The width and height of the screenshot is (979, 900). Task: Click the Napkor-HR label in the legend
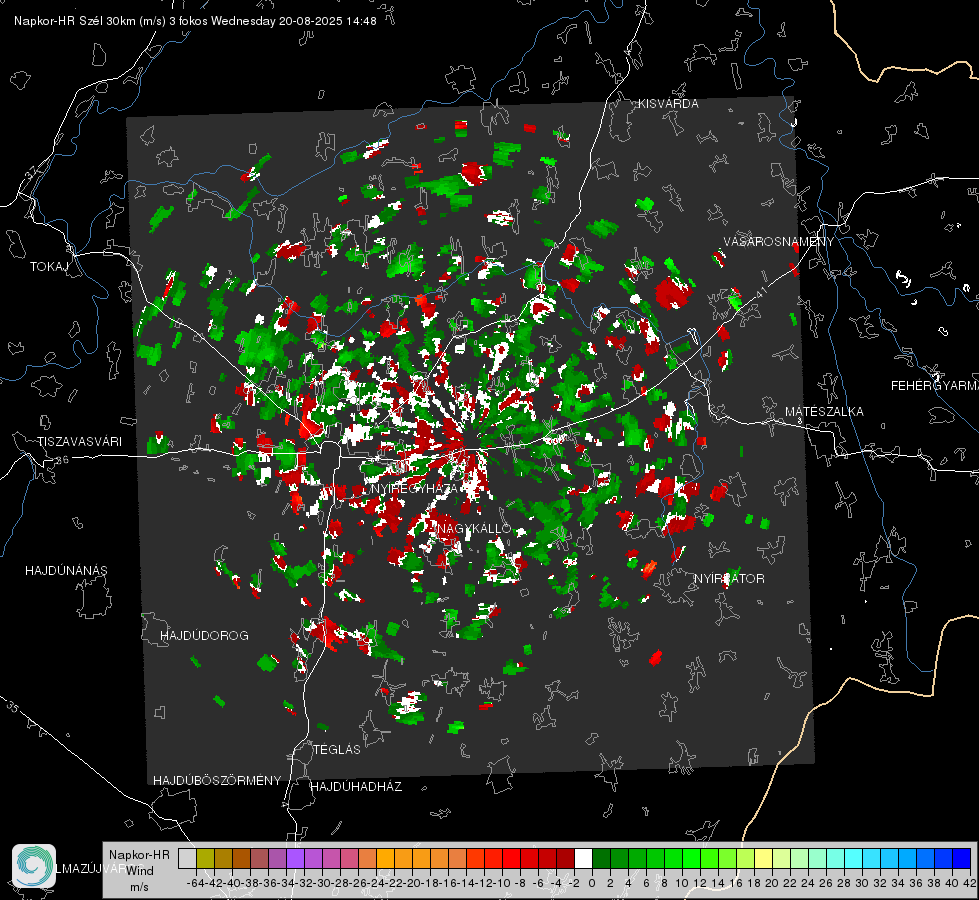click(x=139, y=855)
